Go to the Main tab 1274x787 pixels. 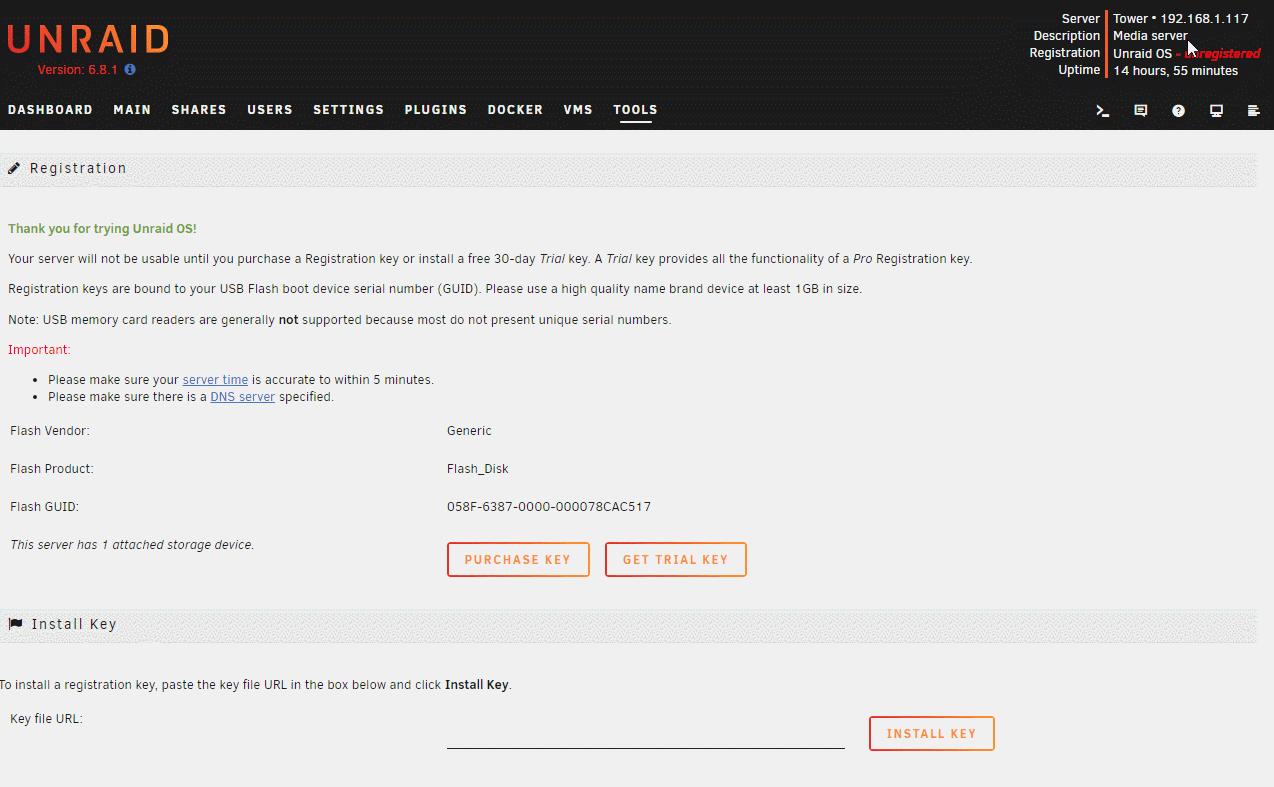[x=132, y=110]
